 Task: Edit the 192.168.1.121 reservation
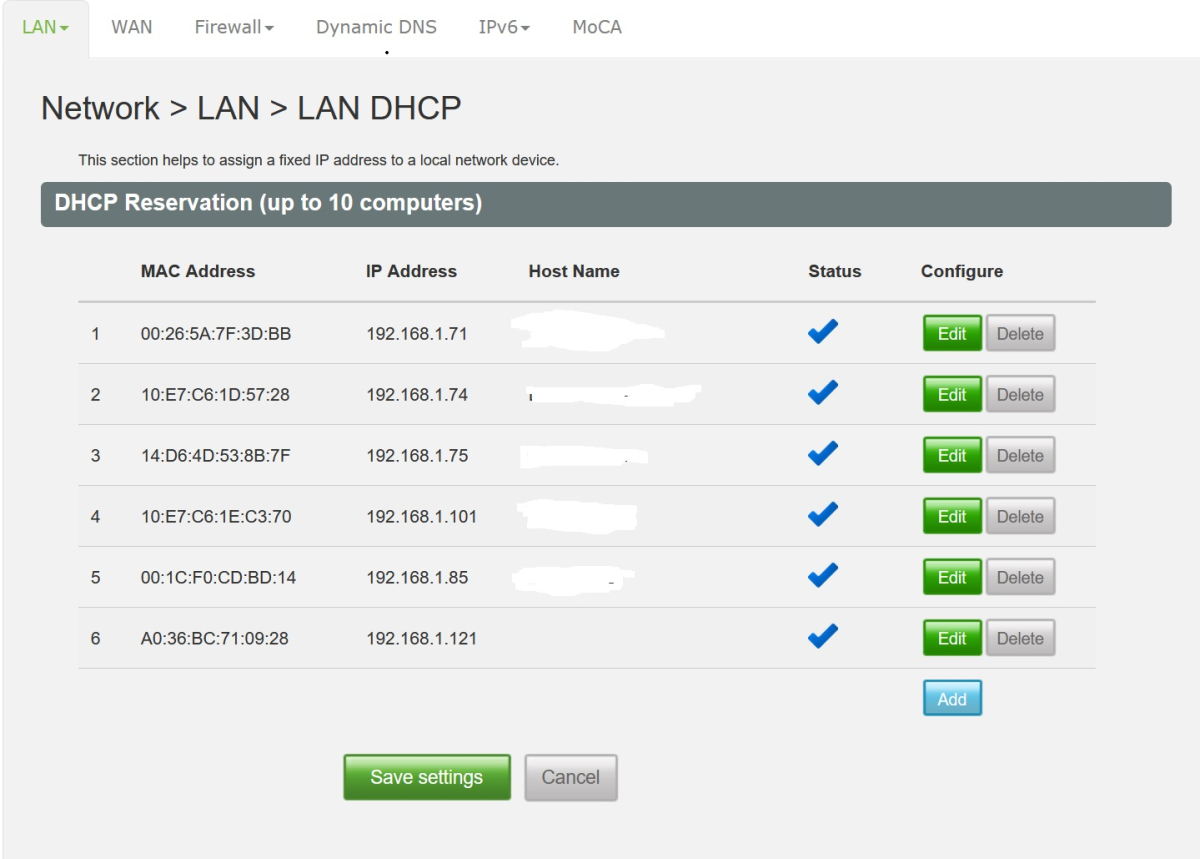[x=951, y=637]
